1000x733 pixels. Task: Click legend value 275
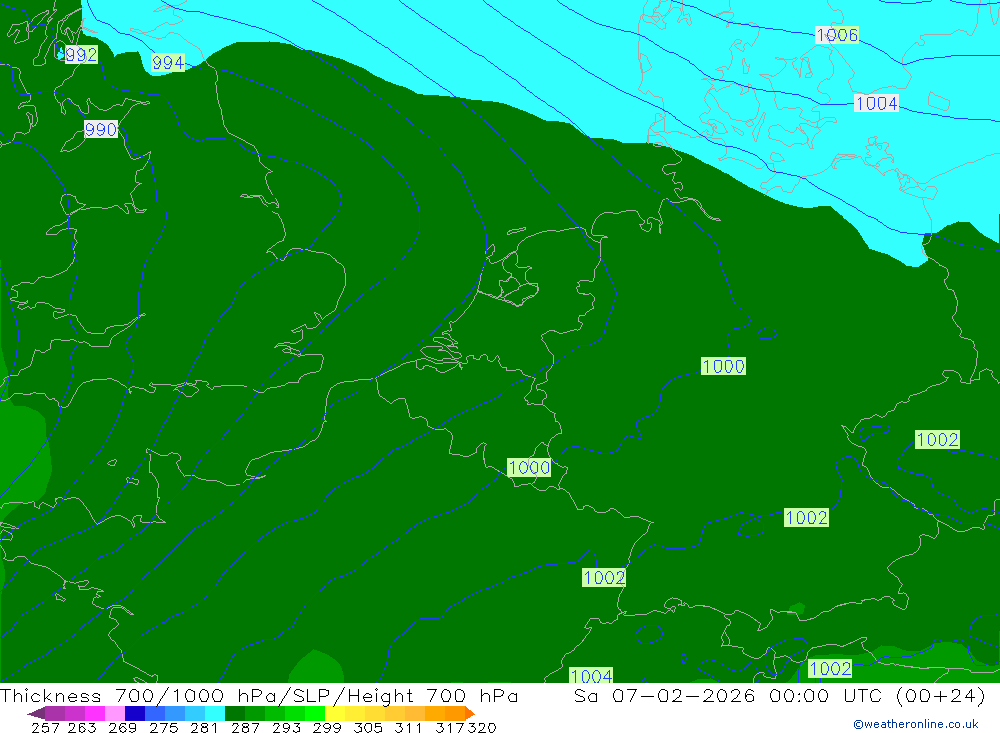163,727
